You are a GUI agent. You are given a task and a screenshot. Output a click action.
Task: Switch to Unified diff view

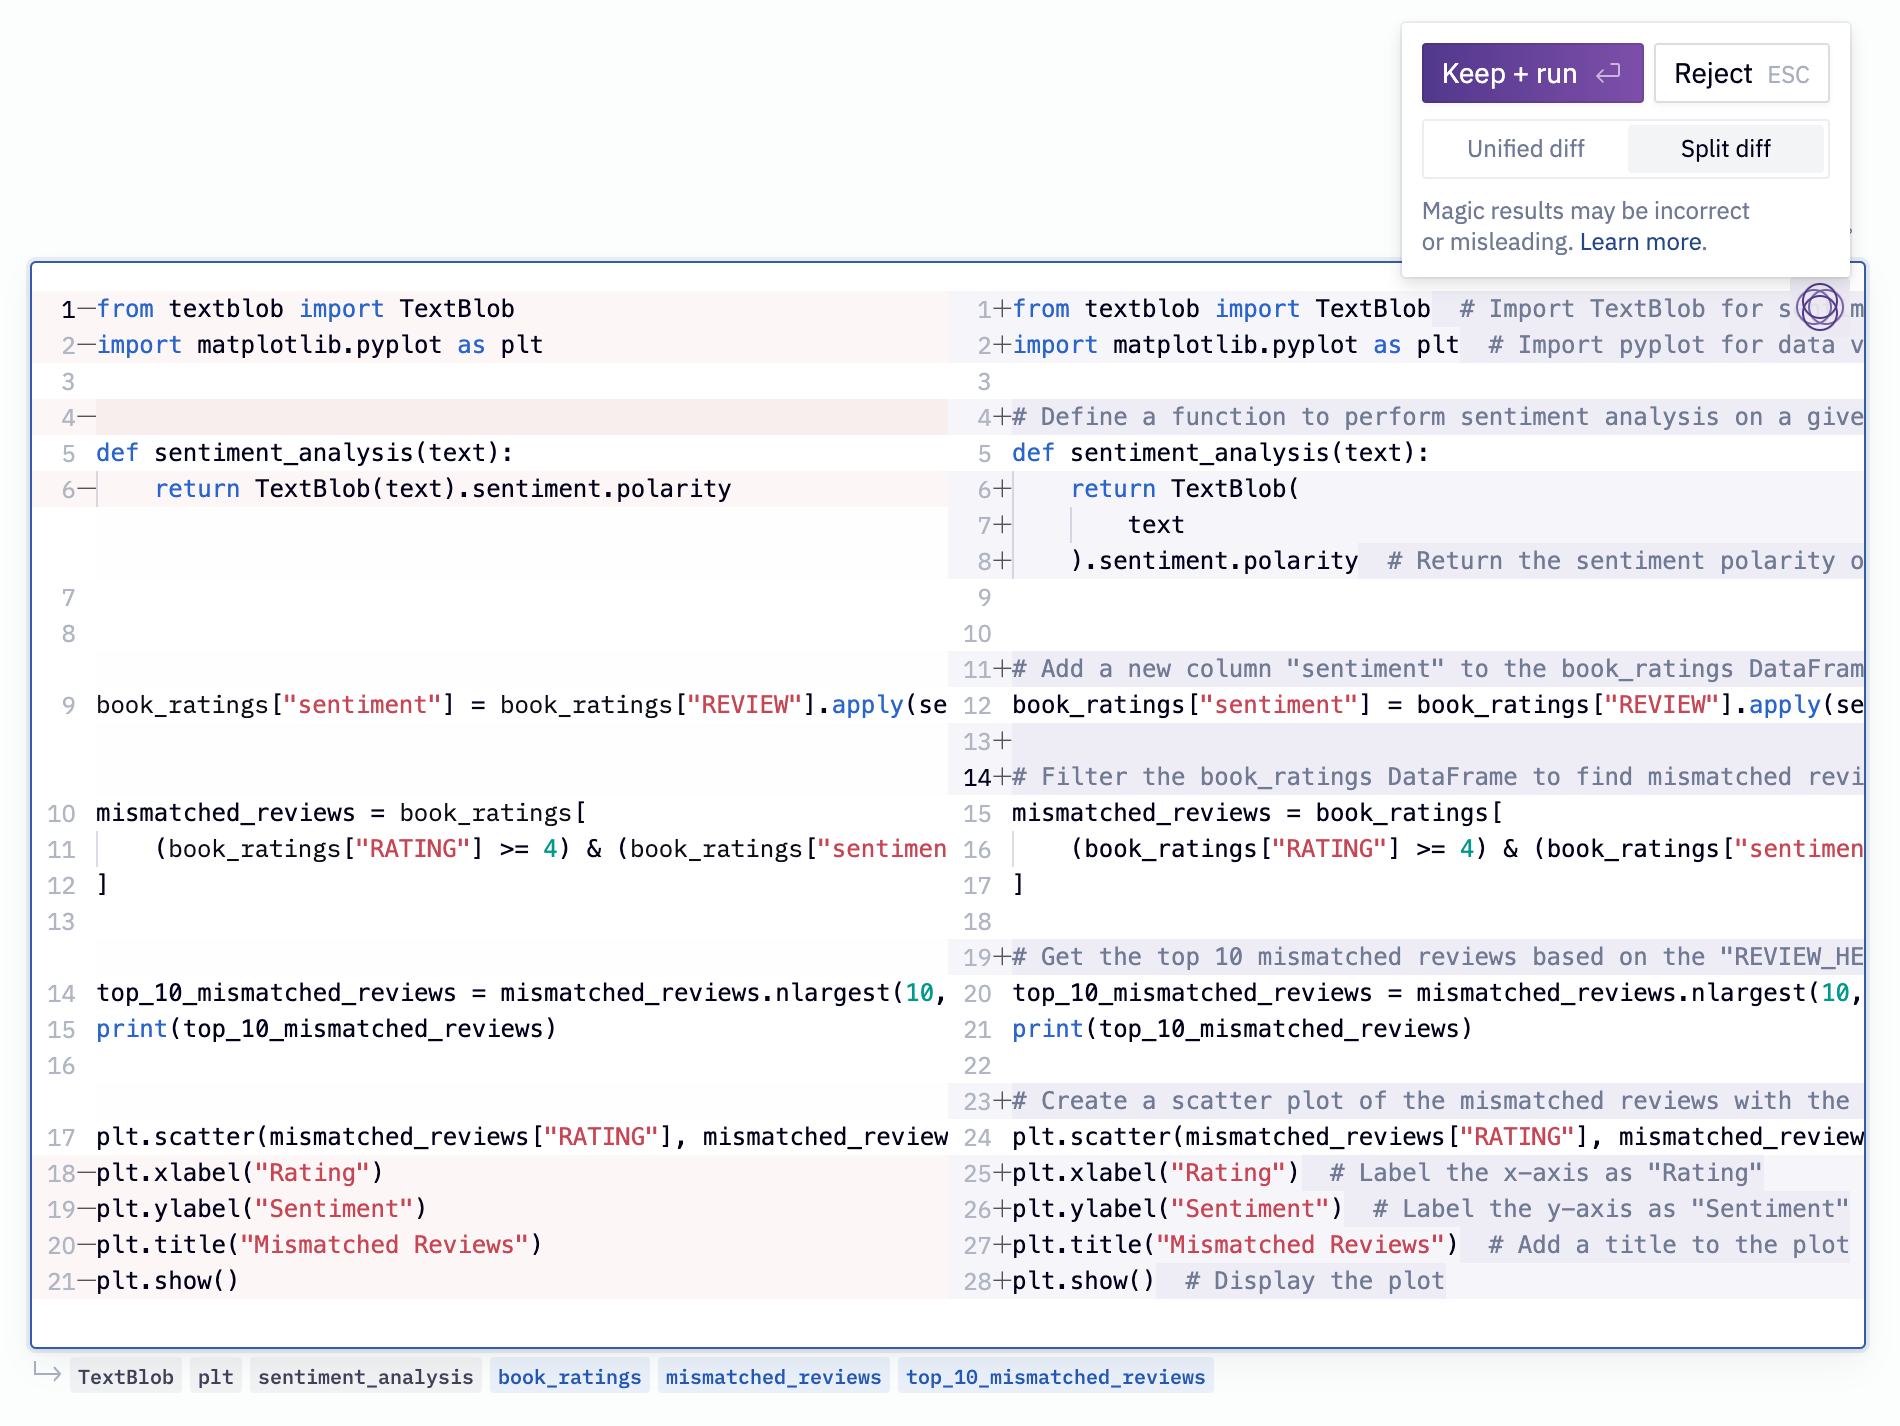(x=1526, y=149)
